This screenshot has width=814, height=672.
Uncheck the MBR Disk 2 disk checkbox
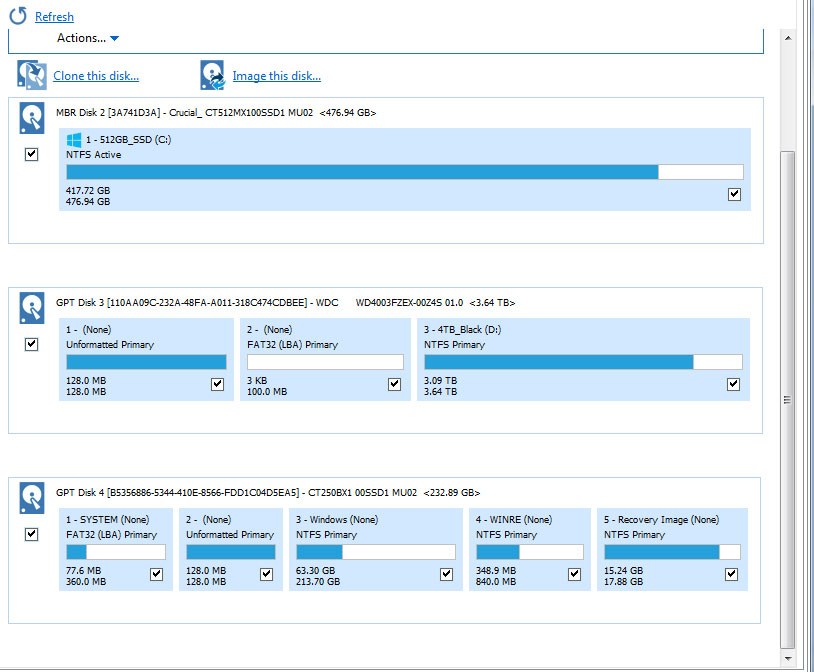[x=32, y=154]
